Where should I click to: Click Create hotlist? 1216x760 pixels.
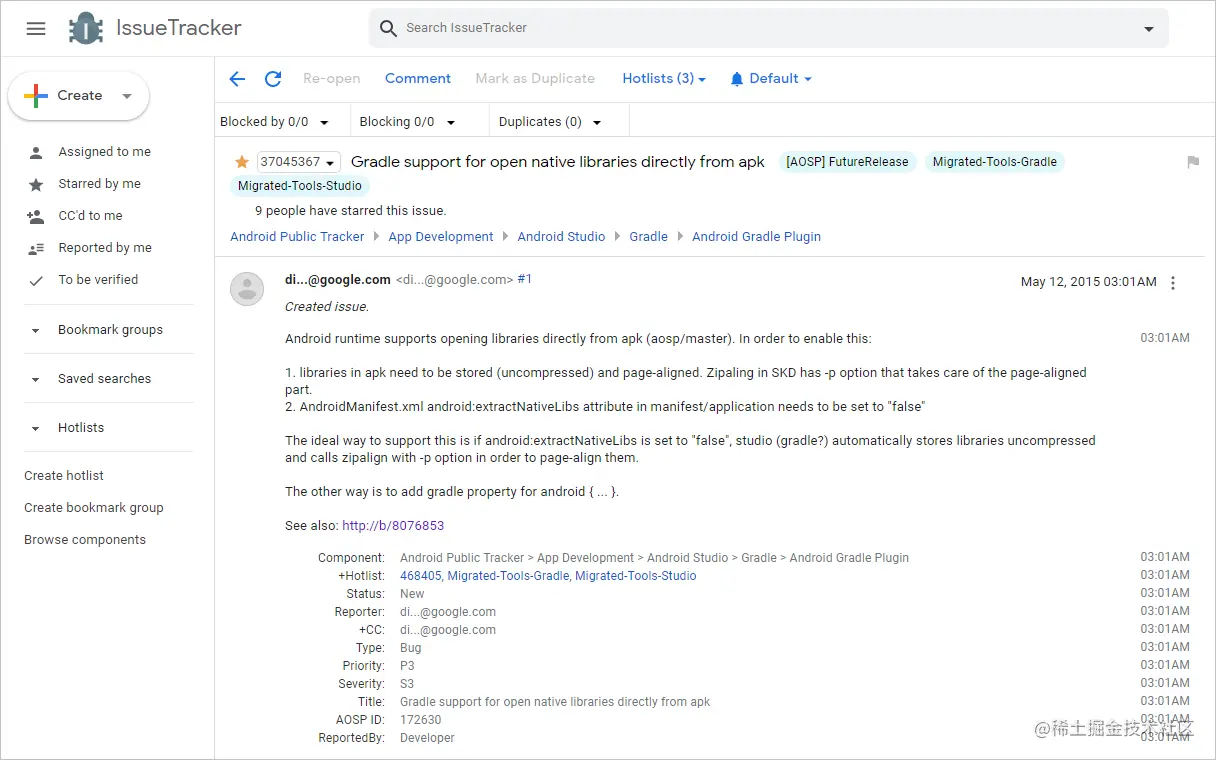[x=64, y=476]
